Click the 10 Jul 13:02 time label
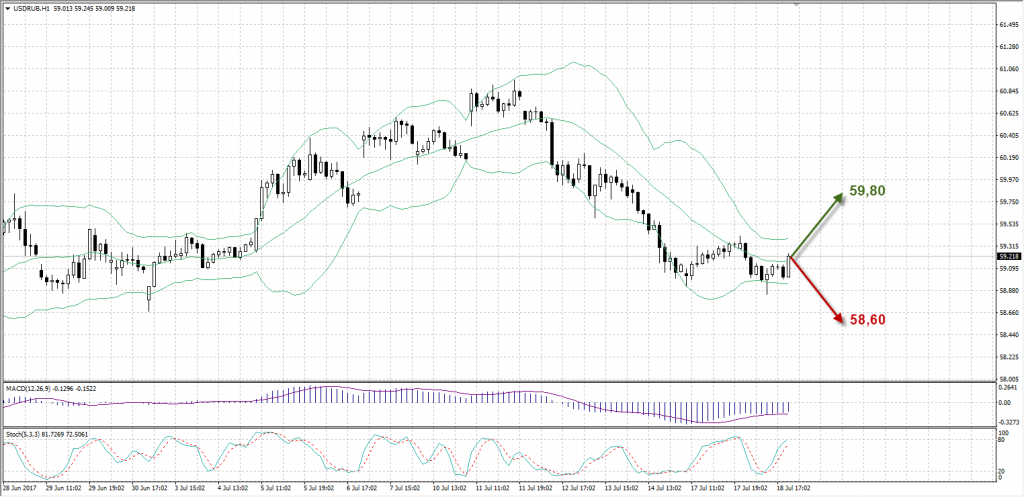The width and height of the screenshot is (1024, 497). [x=447, y=490]
